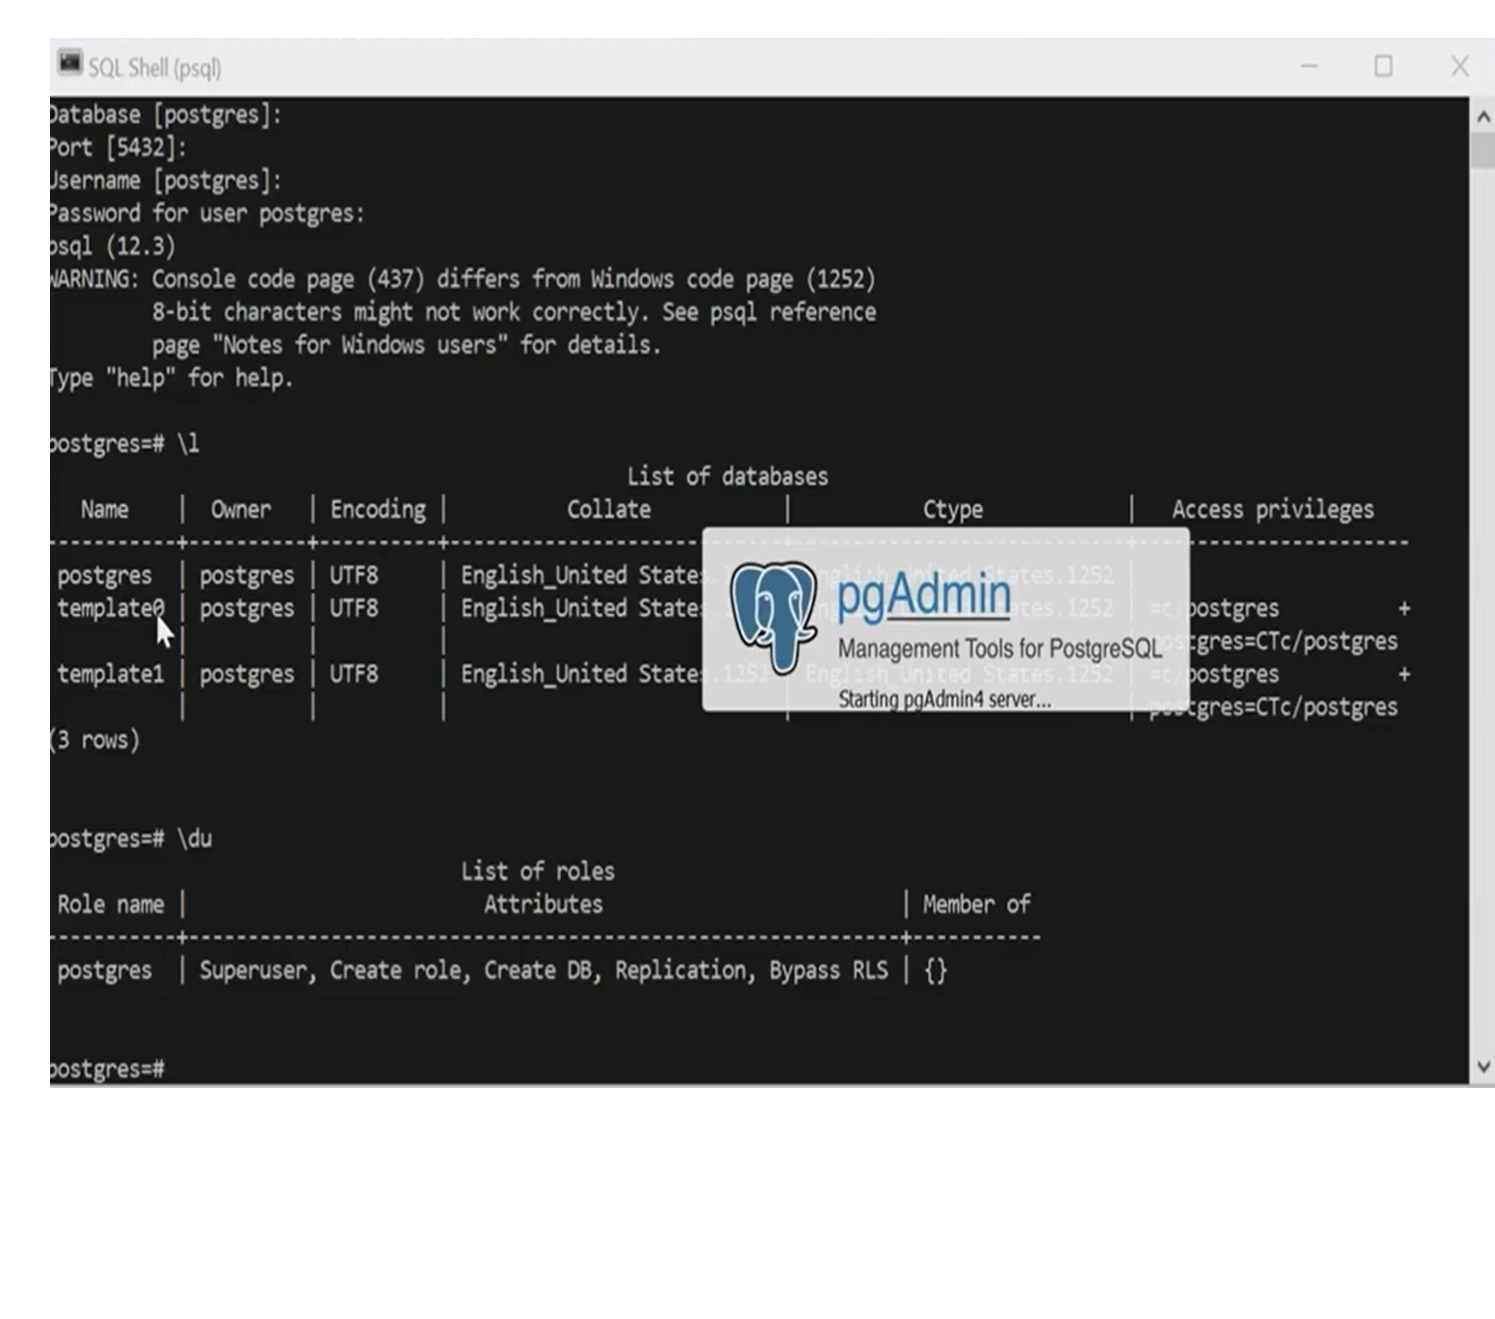Screen dimensions: 1495x1319
Task: Click the 'List of databases' heading
Action: coord(727,476)
